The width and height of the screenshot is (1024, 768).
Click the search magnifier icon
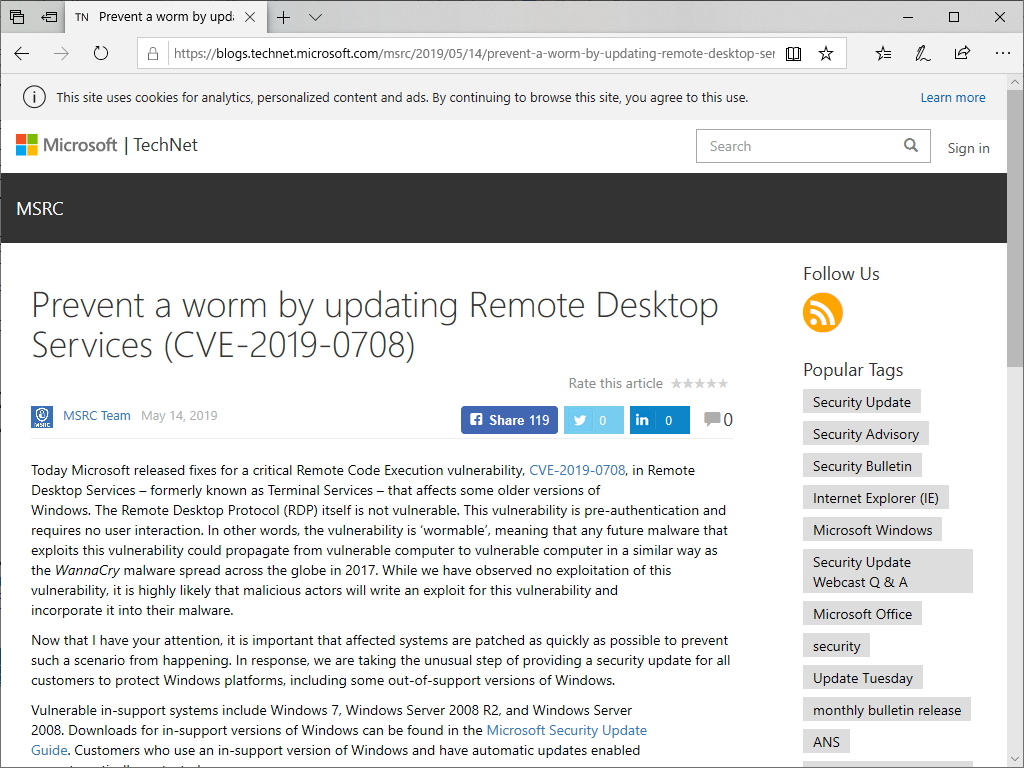pyautogui.click(x=910, y=146)
